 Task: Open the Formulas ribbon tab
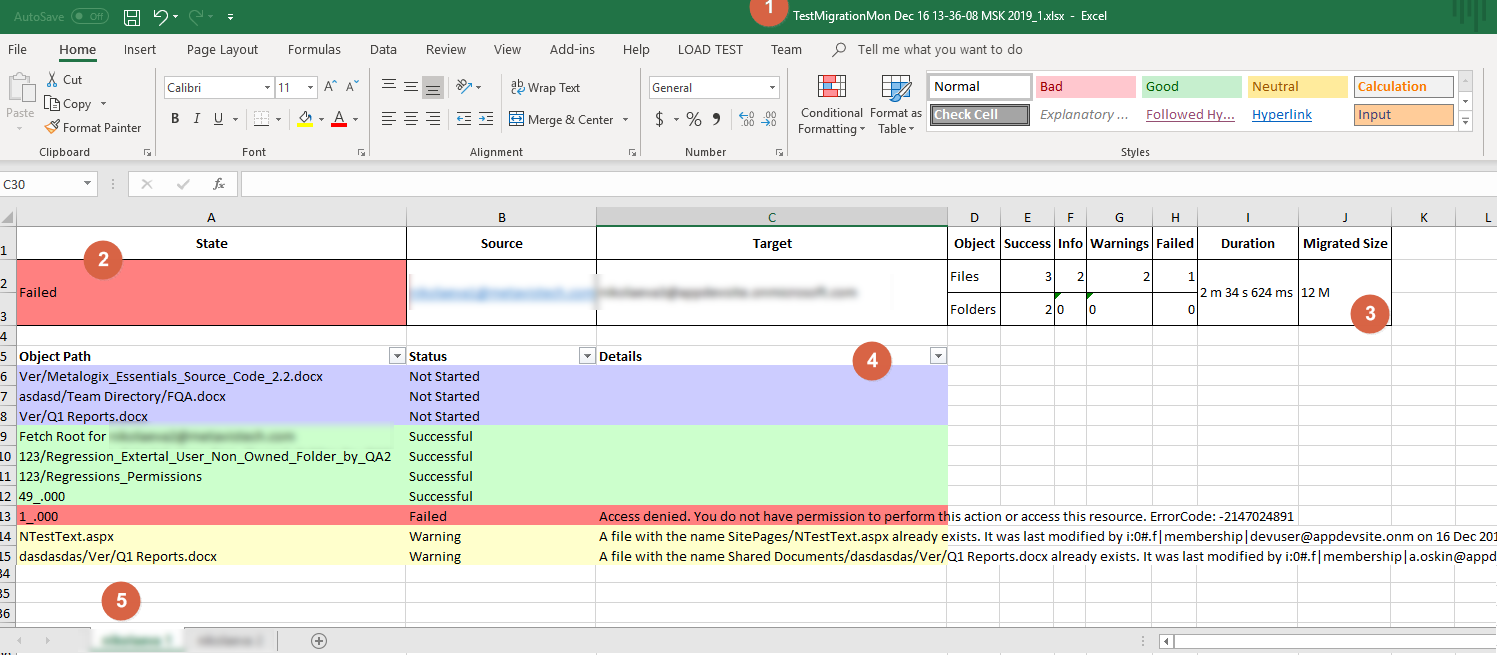(314, 49)
